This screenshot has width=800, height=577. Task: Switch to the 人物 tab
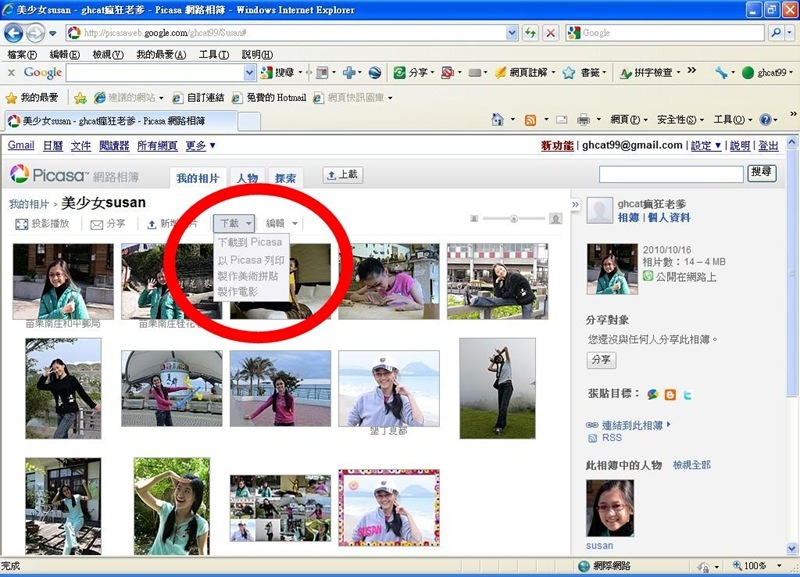246,178
